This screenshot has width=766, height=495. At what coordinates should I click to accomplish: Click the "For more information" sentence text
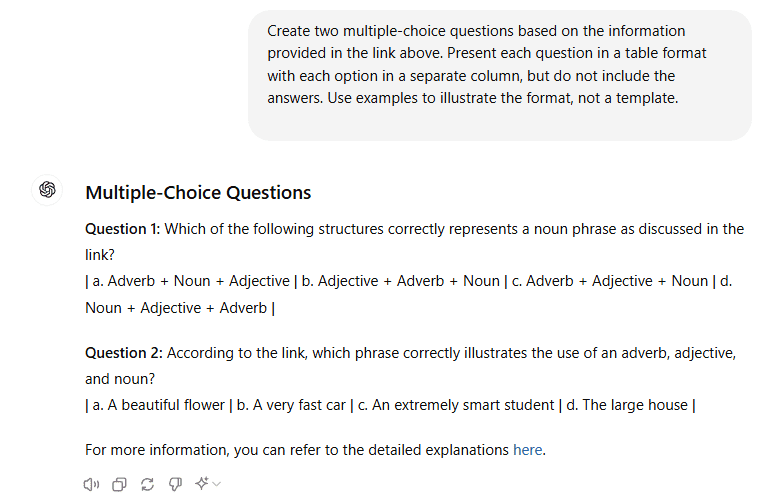(x=315, y=450)
